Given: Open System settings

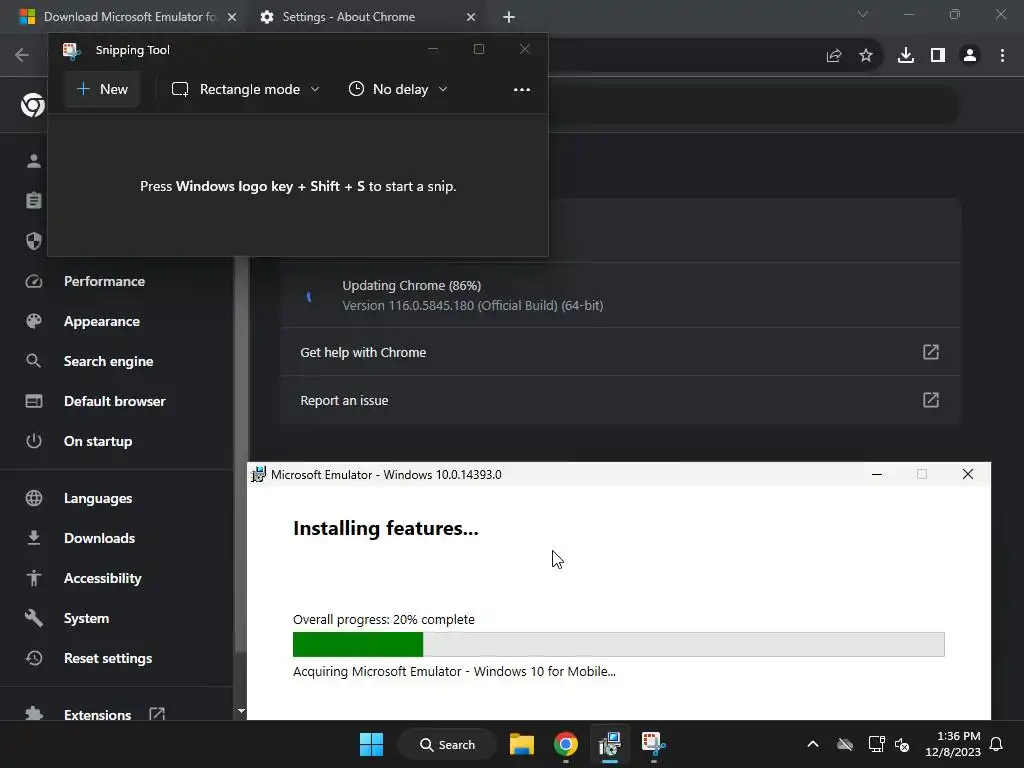Looking at the screenshot, I should [86, 618].
